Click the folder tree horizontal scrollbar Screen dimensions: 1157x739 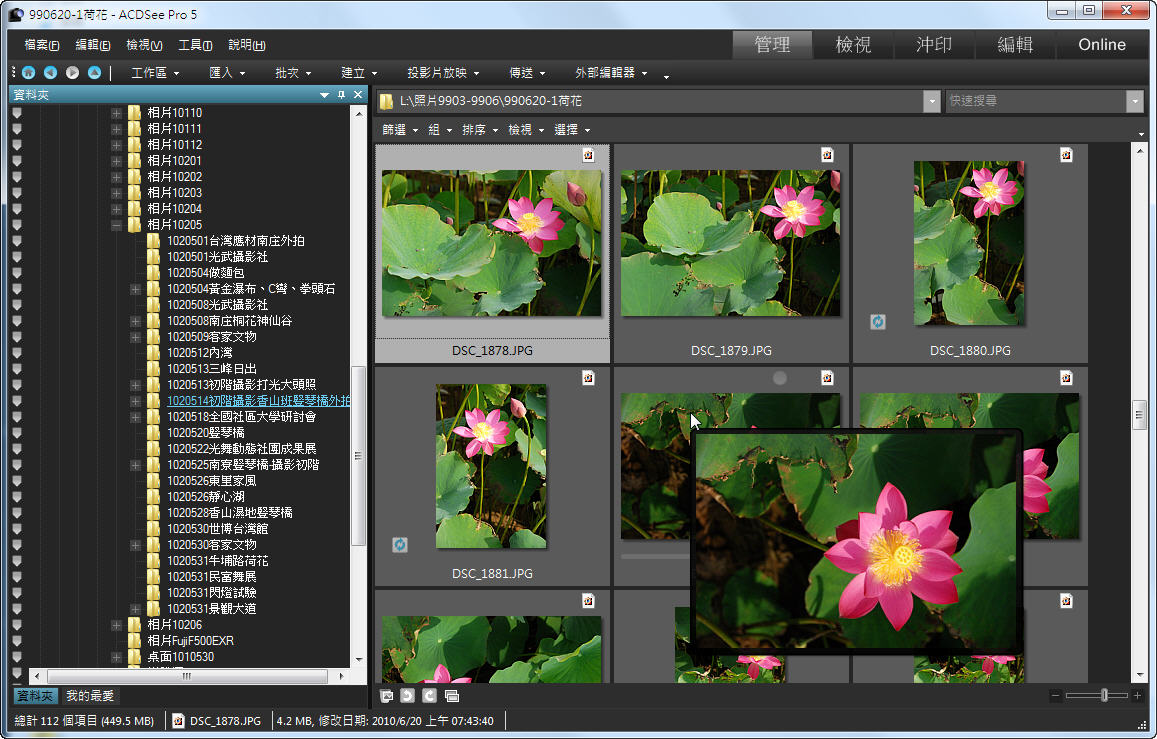[187, 676]
